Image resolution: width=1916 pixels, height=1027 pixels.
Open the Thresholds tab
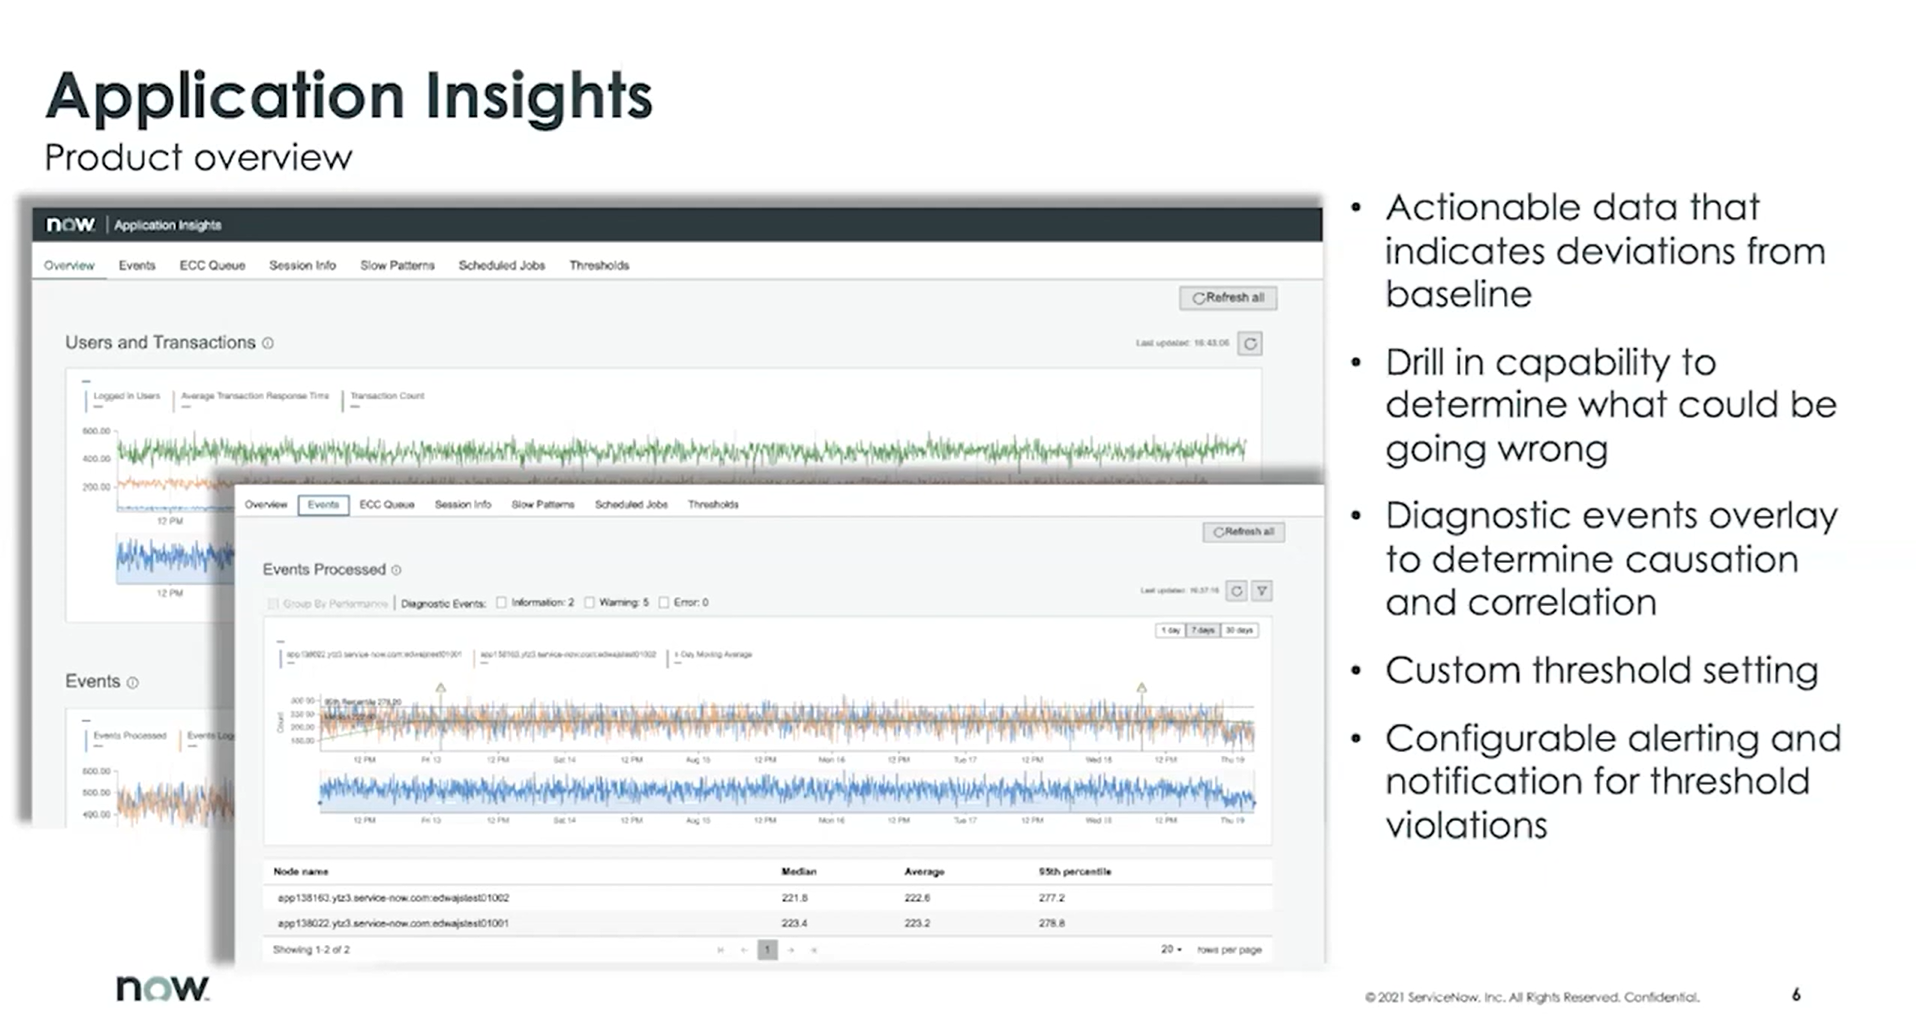(713, 505)
